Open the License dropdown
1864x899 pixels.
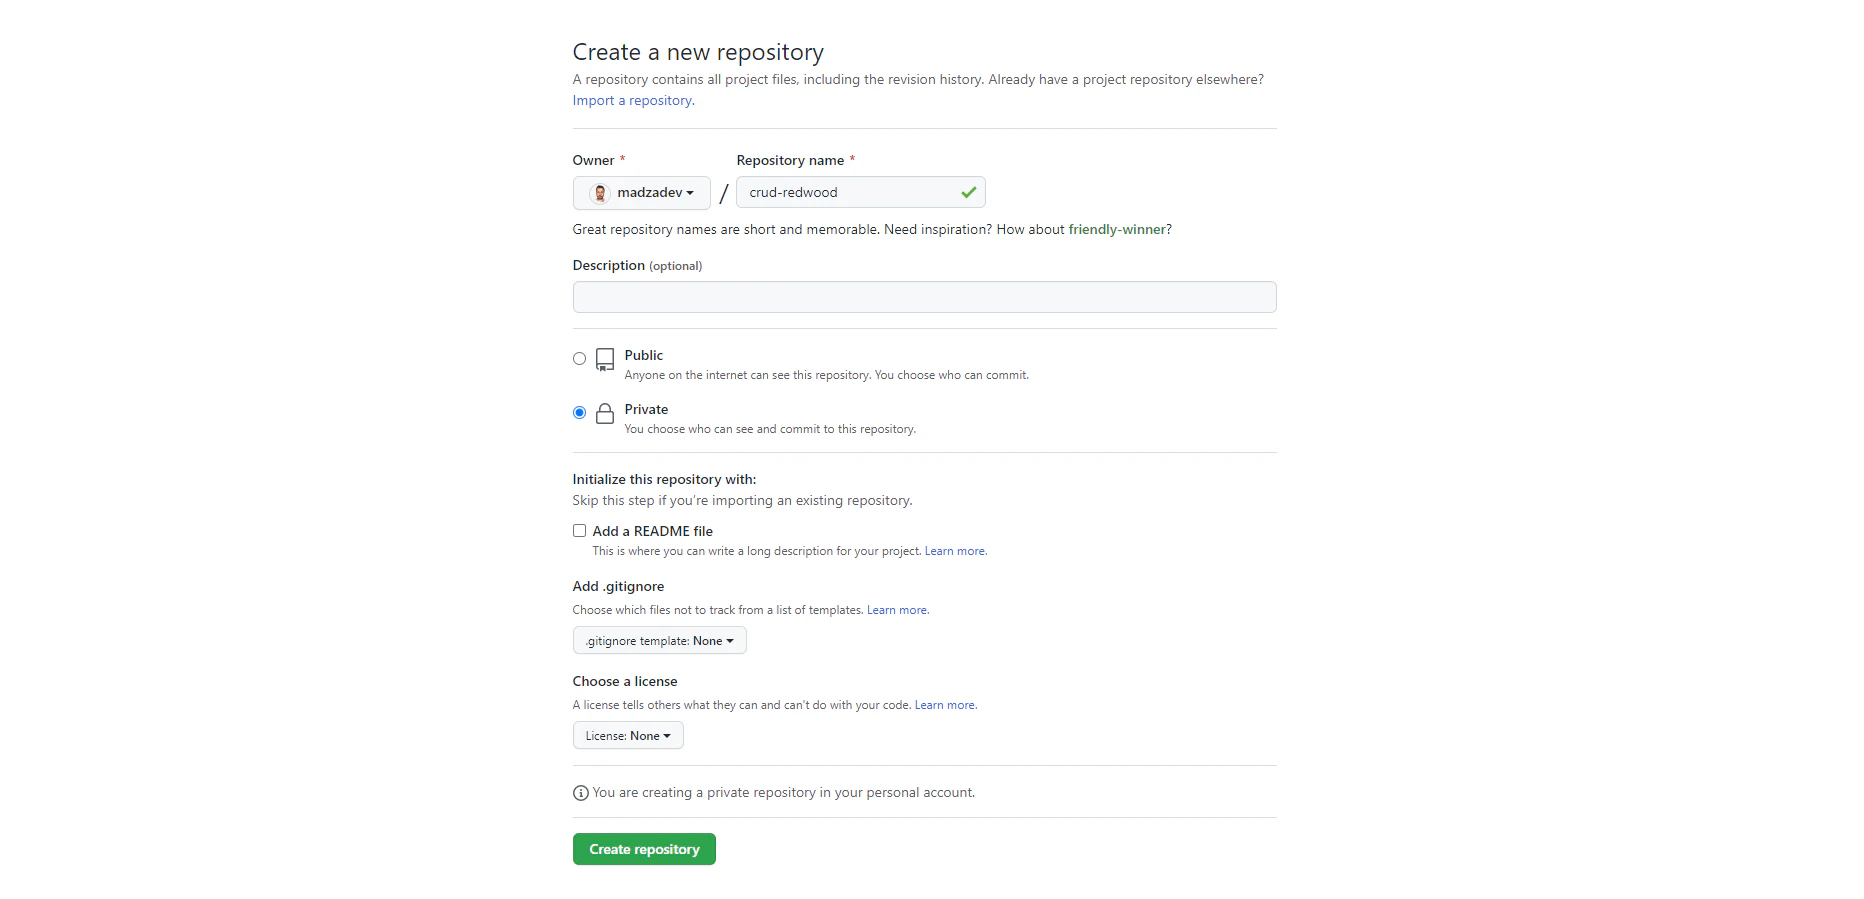point(627,735)
